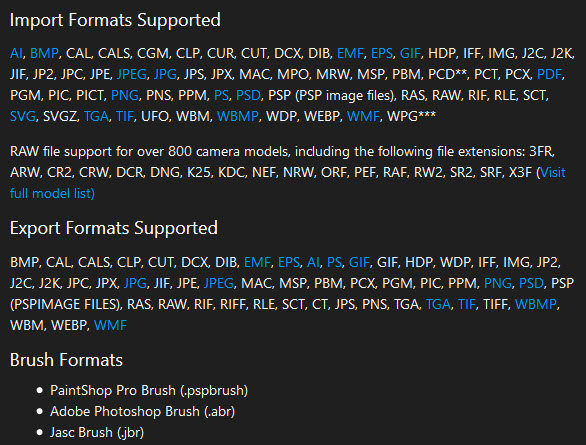This screenshot has width=586, height=445.
Task: Open the AI link in import formats
Action: [x=16, y=53]
